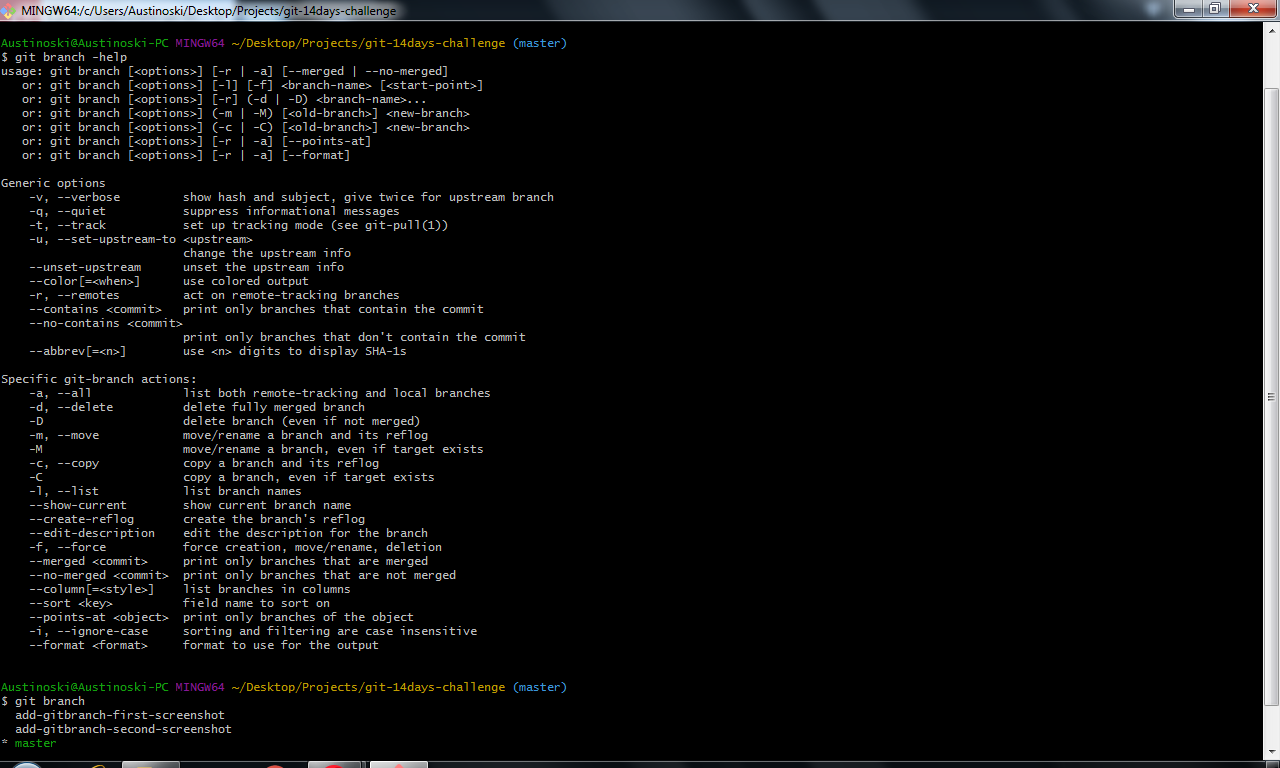Image resolution: width=1280 pixels, height=768 pixels.
Task: Click the '-l, --list' option
Action: tap(64, 491)
